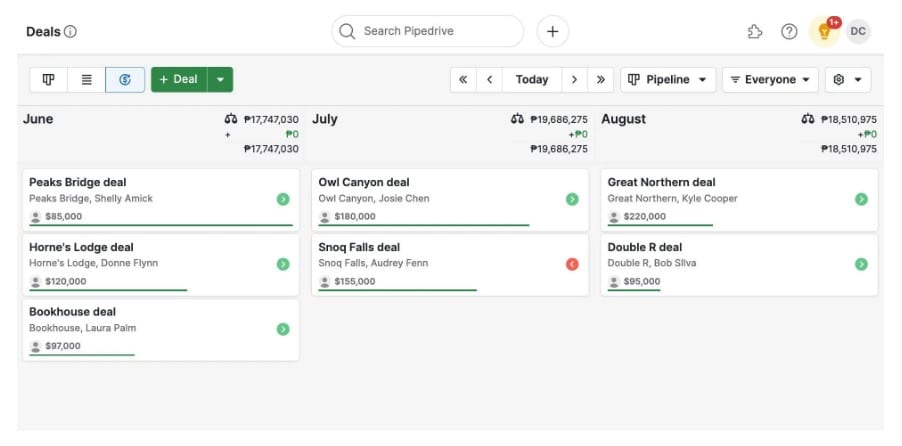Click "Great Northern, Kyle Cooper" text
The image size is (902, 446).
(672, 199)
